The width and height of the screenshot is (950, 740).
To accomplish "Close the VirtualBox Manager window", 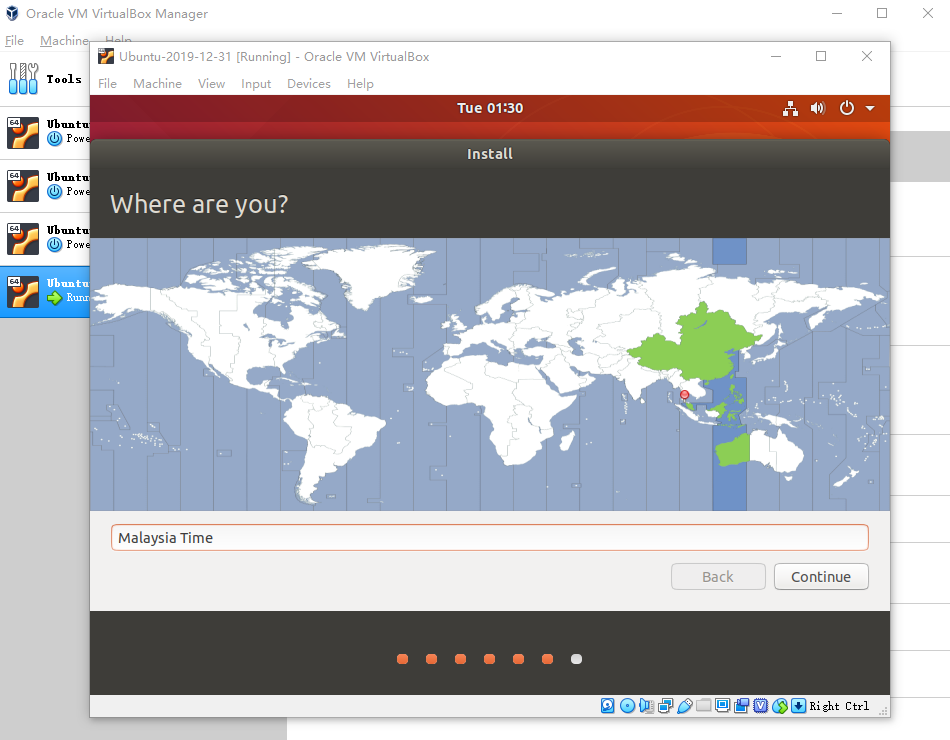I will [928, 13].
